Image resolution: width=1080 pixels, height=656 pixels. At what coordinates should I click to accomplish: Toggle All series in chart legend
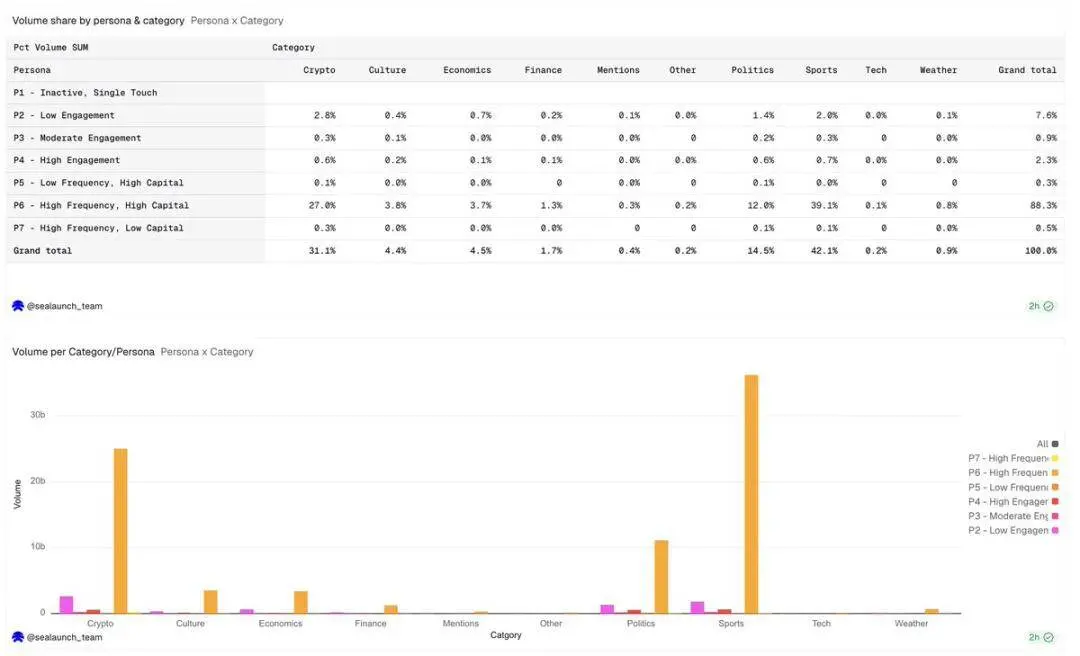click(1047, 444)
